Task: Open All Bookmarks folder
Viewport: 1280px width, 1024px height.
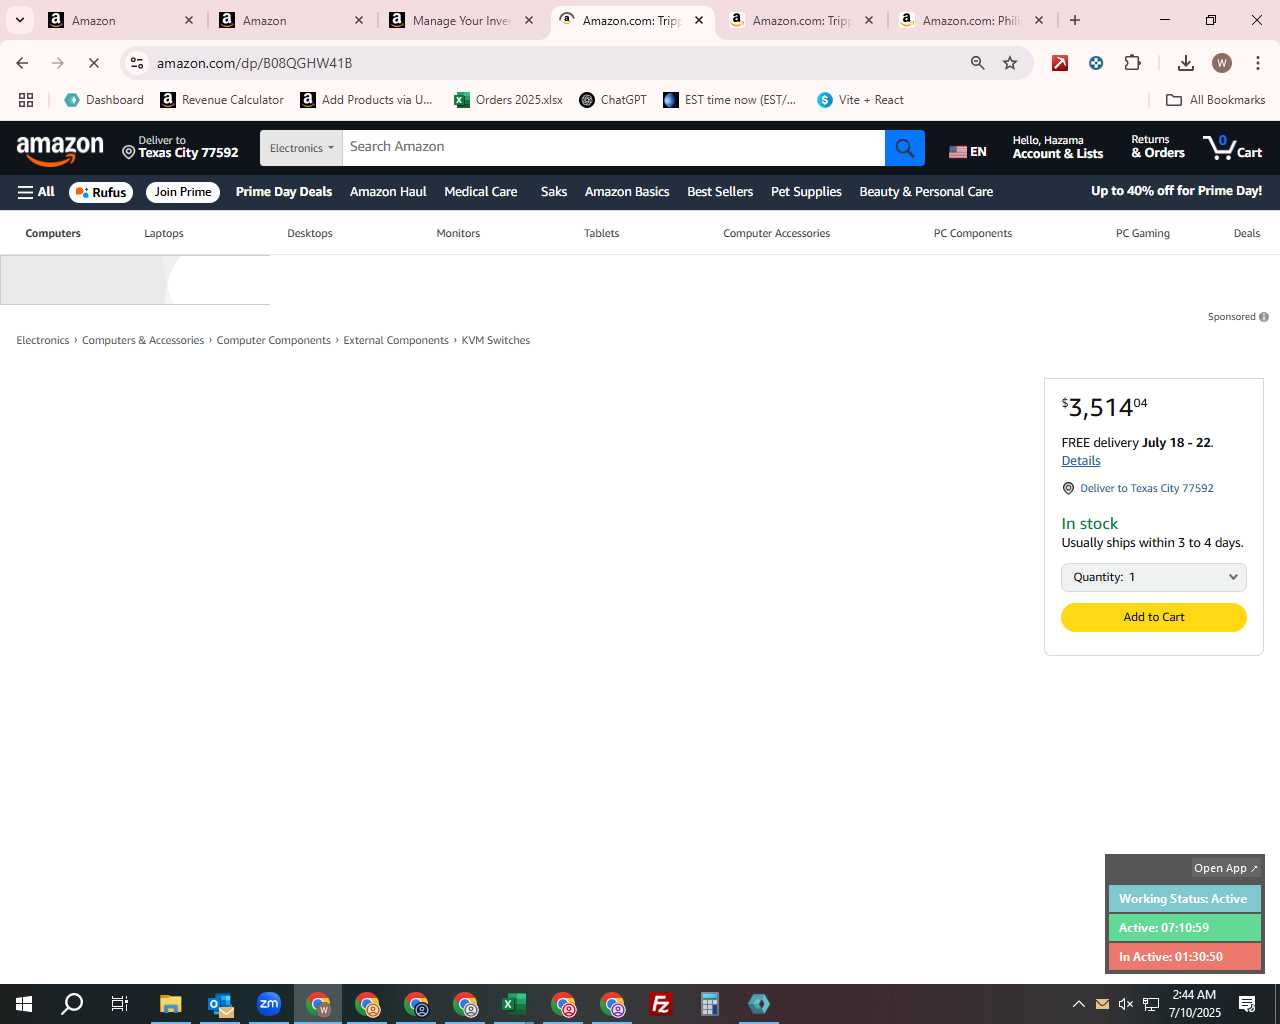Action: click(1216, 100)
